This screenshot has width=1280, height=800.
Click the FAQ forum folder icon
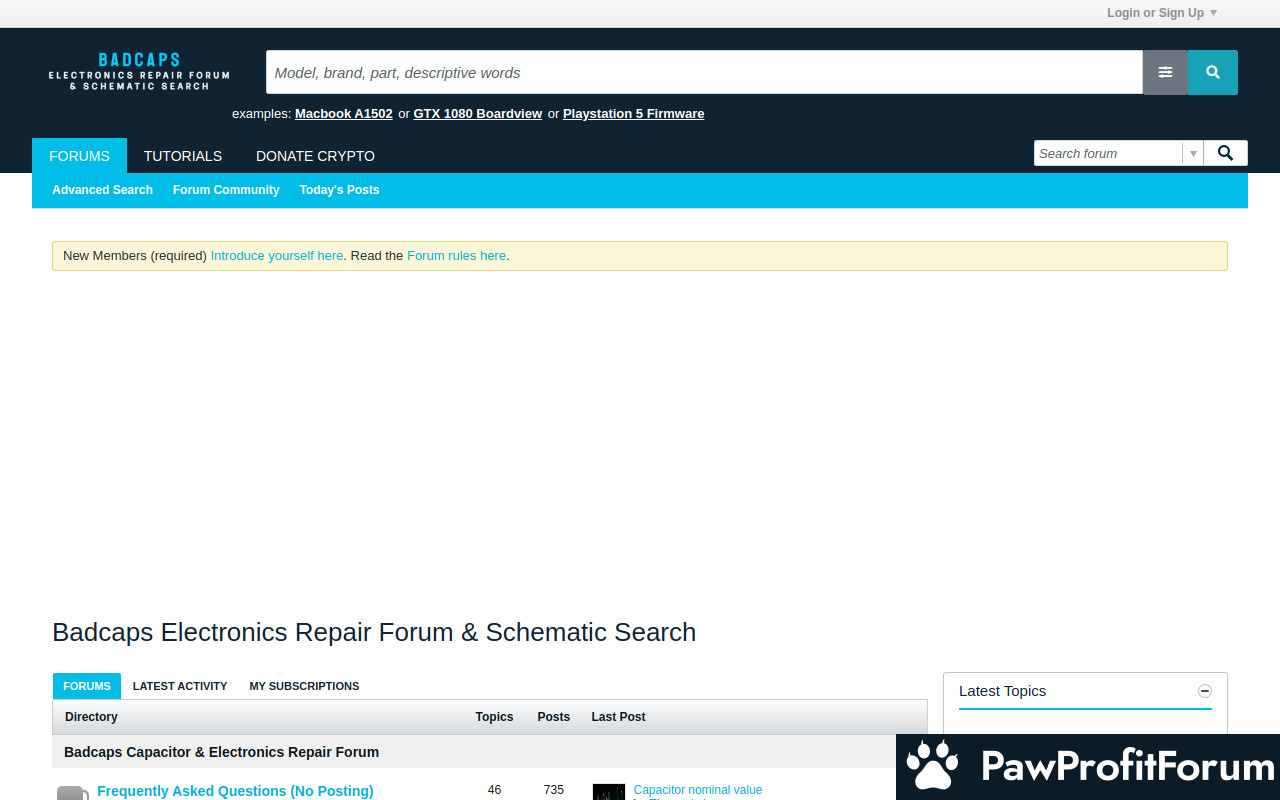[x=72, y=793]
